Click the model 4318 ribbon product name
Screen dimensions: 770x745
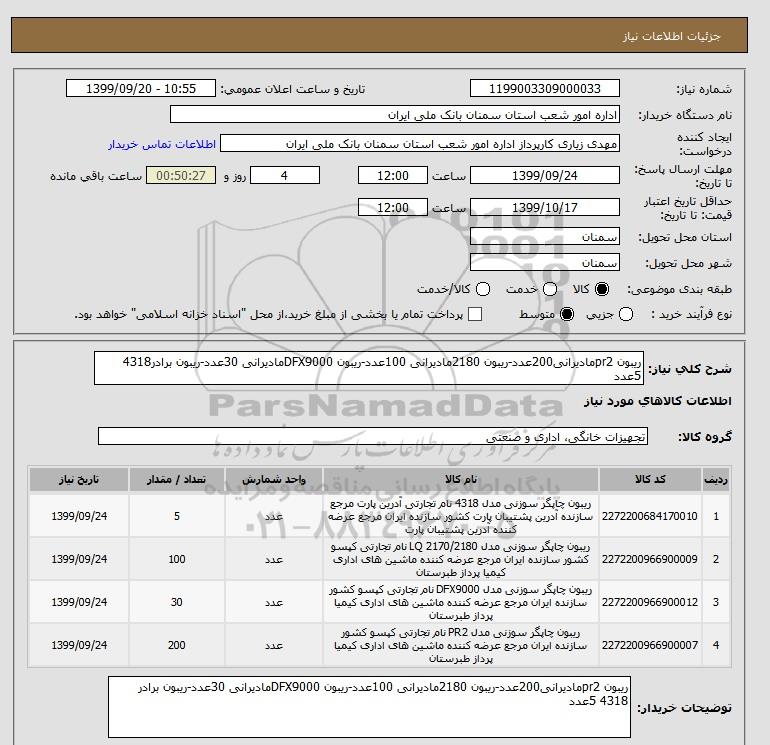pos(461,516)
